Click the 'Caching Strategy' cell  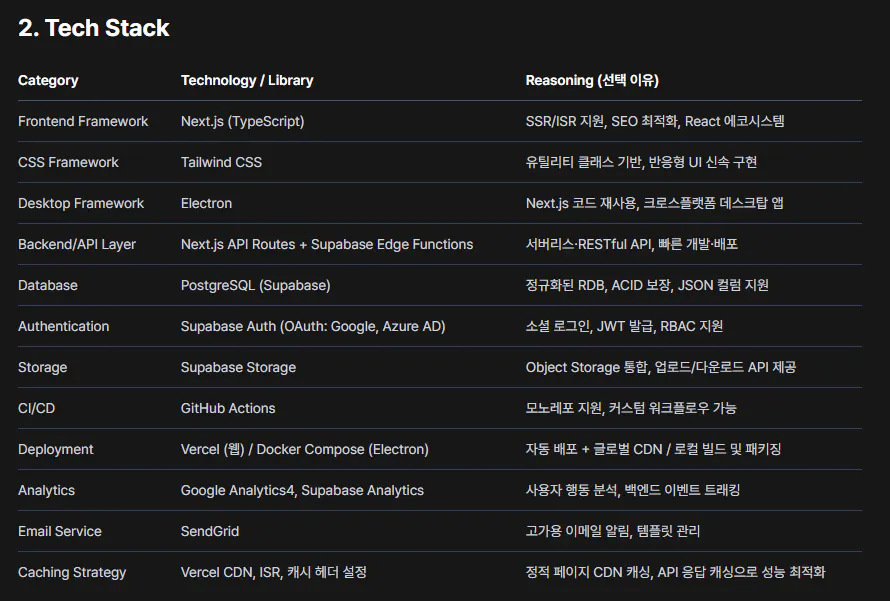[72, 572]
